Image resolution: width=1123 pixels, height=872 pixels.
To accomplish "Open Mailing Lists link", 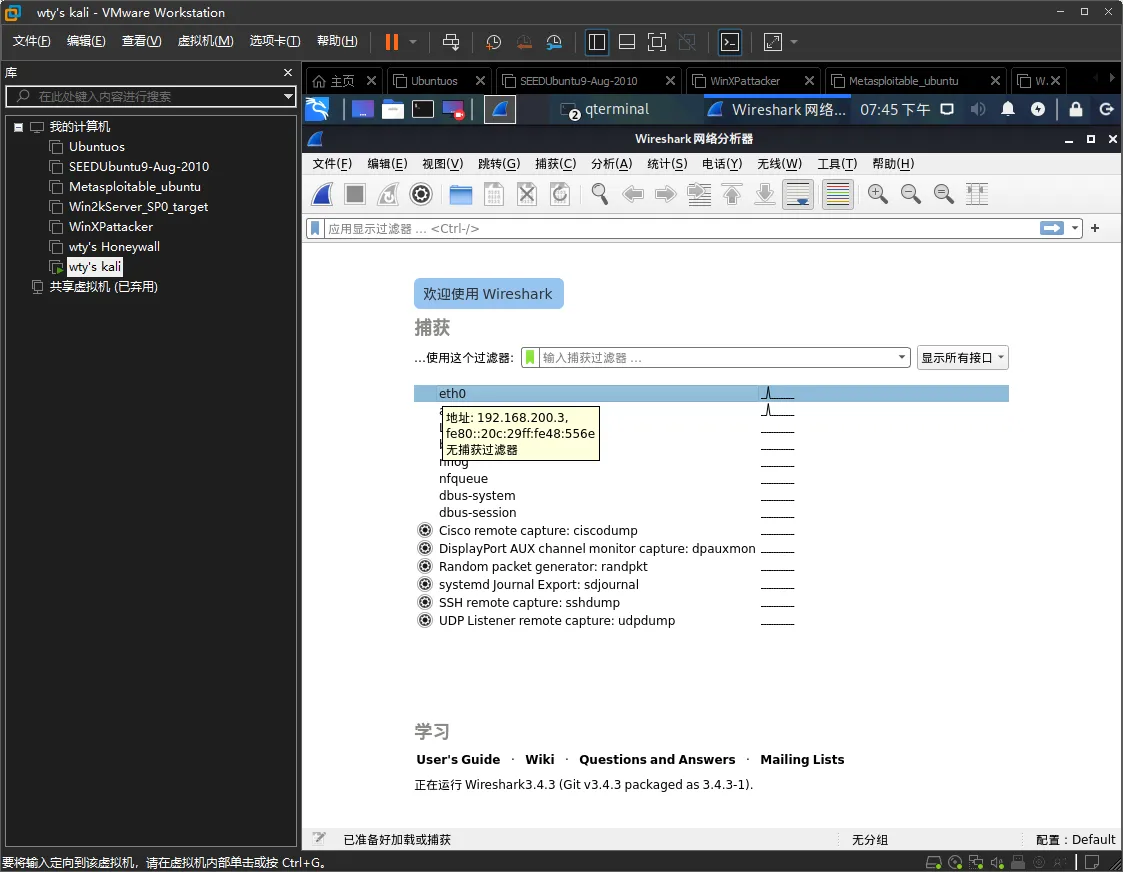I will pos(802,760).
